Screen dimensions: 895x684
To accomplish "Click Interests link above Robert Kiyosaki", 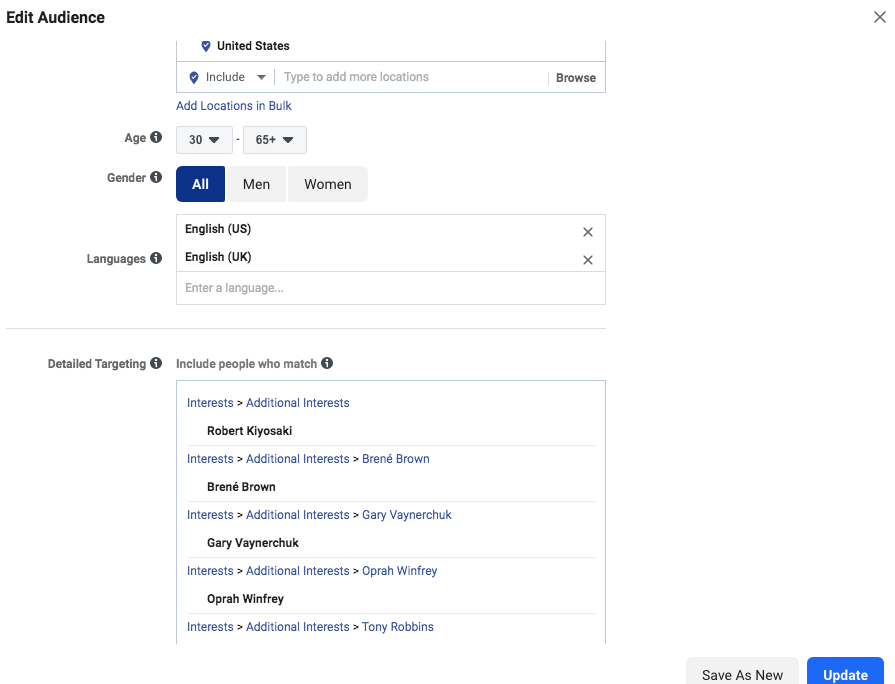I will coord(210,403).
